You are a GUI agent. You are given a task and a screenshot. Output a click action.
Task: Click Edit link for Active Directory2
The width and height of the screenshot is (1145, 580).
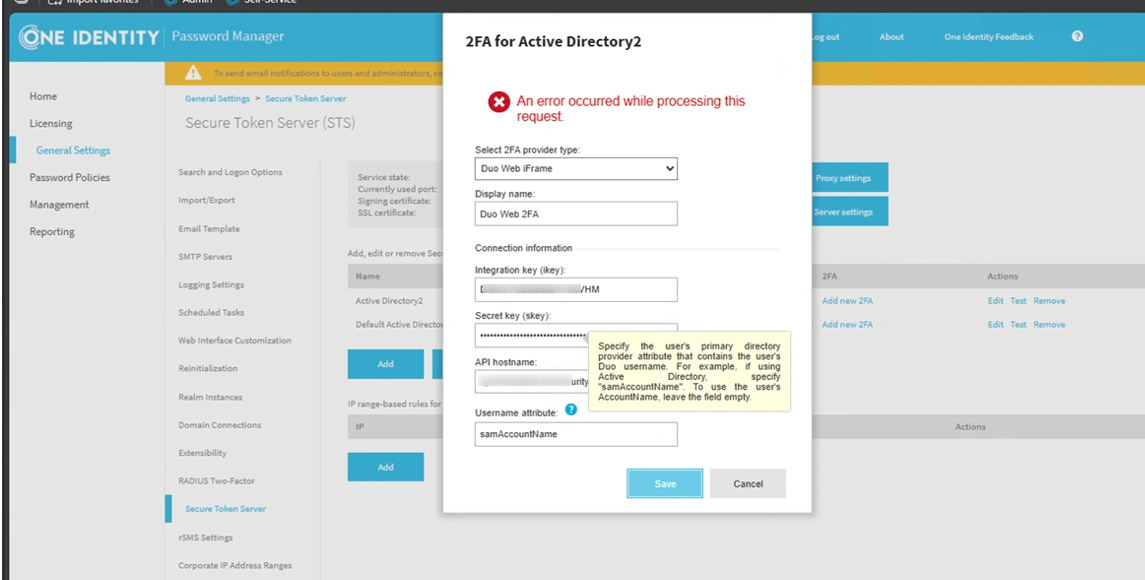[x=995, y=301]
